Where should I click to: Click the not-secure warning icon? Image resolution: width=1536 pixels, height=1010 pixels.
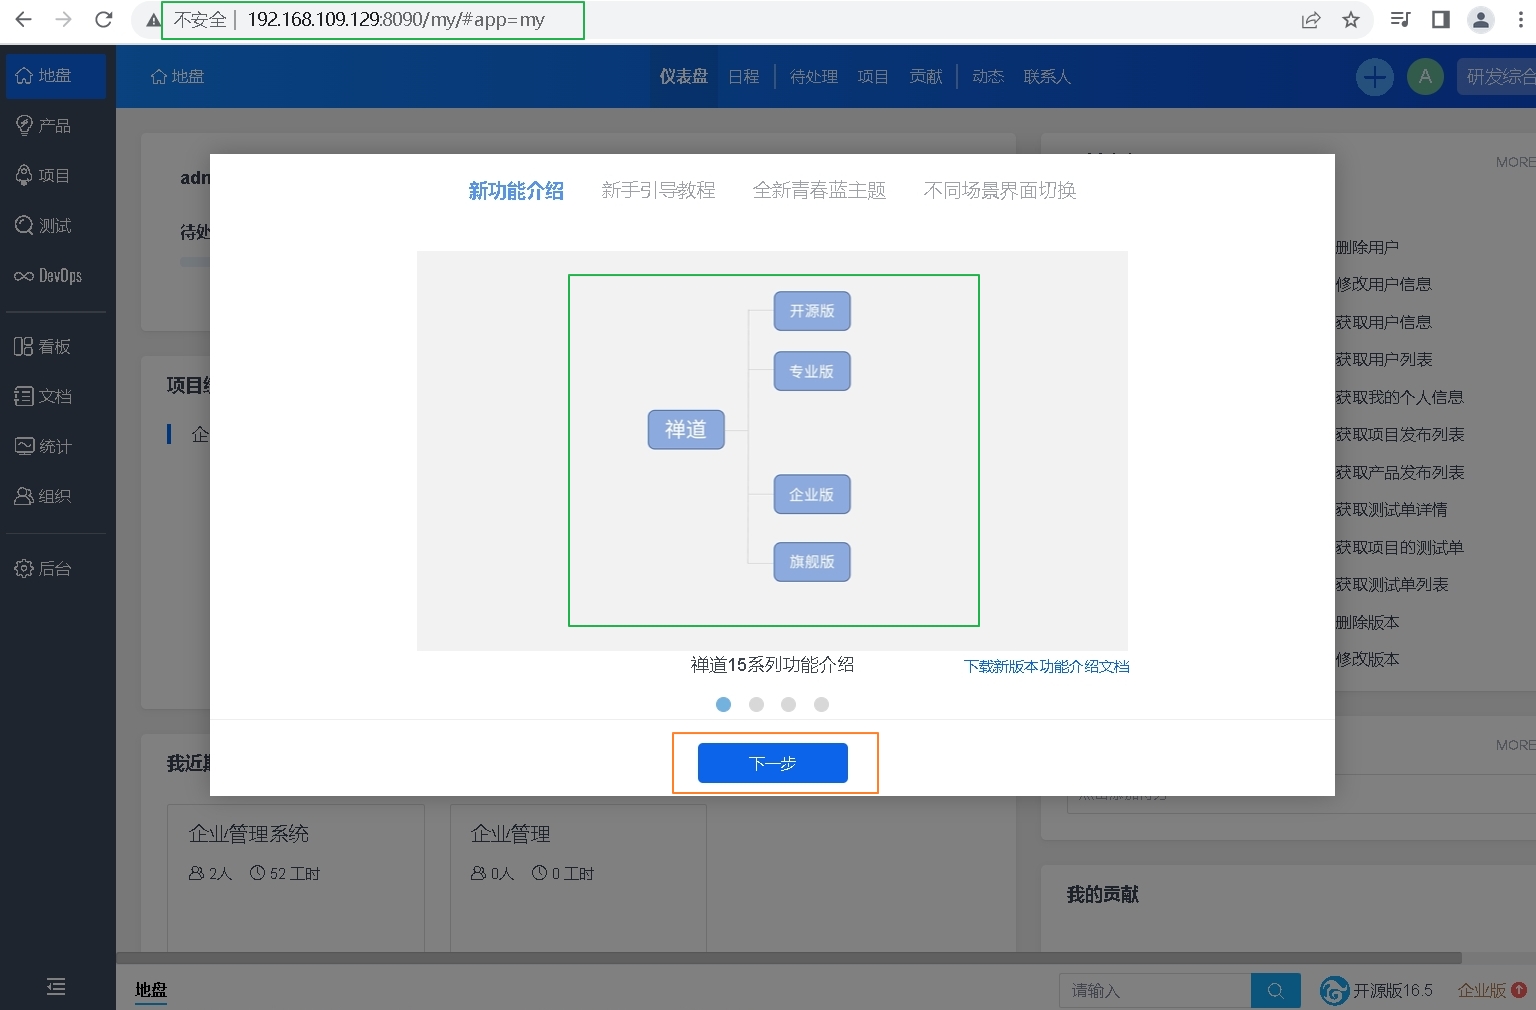click(x=153, y=20)
